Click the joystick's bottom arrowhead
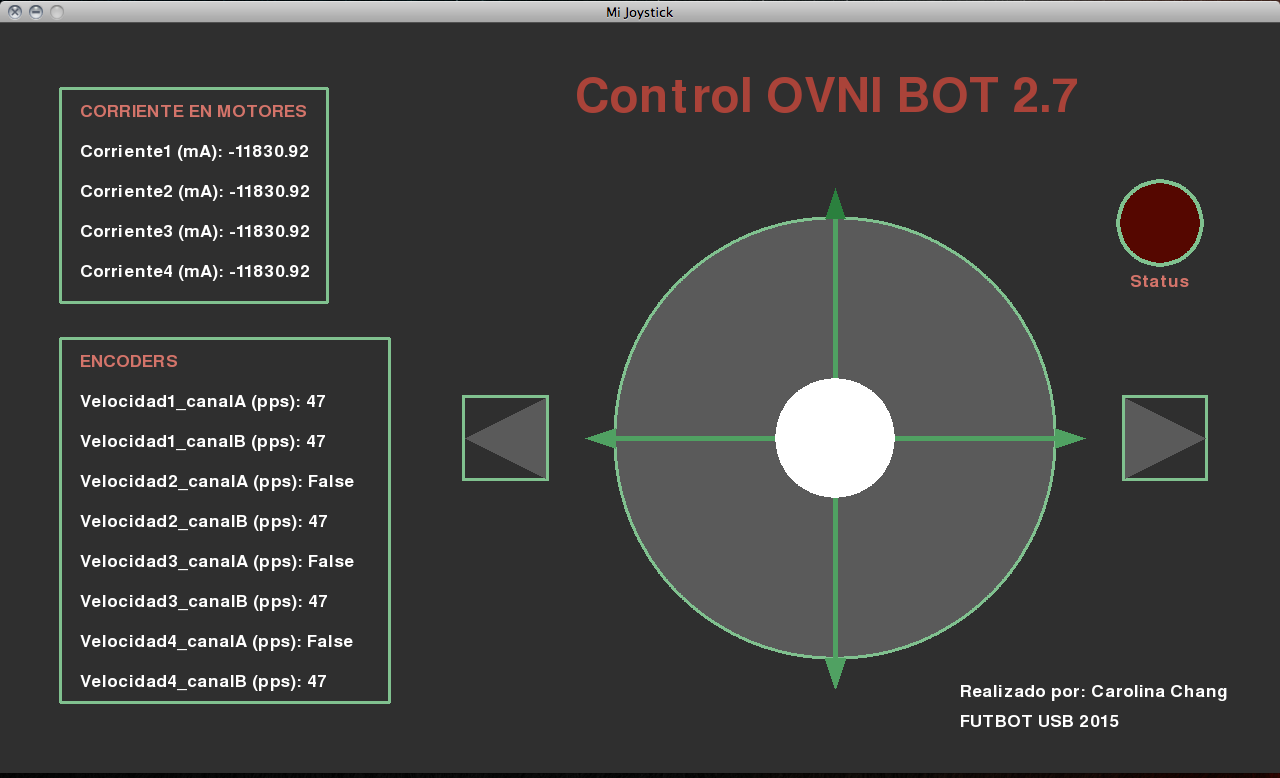 [835, 672]
